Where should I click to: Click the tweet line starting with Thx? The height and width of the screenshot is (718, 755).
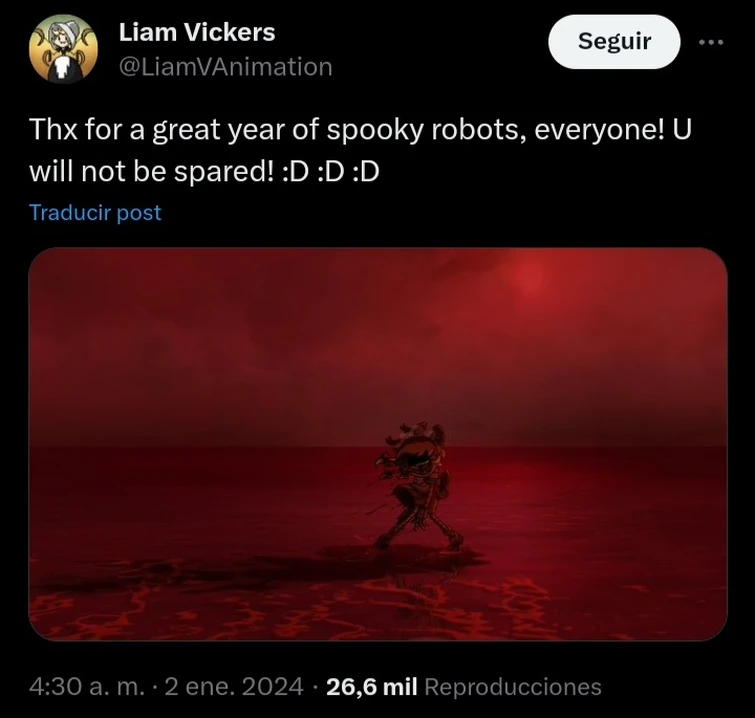pyautogui.click(x=360, y=130)
